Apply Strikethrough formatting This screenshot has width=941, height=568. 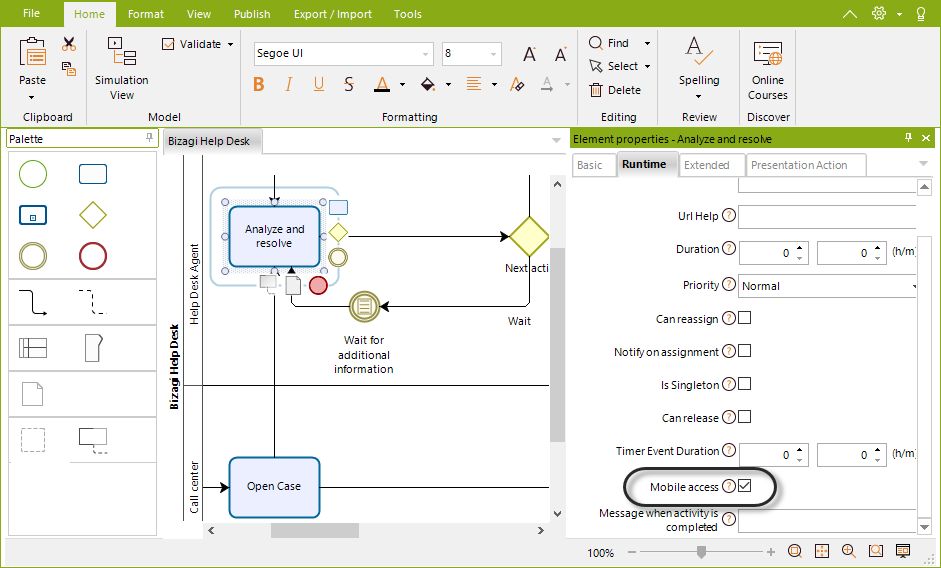pyautogui.click(x=349, y=84)
